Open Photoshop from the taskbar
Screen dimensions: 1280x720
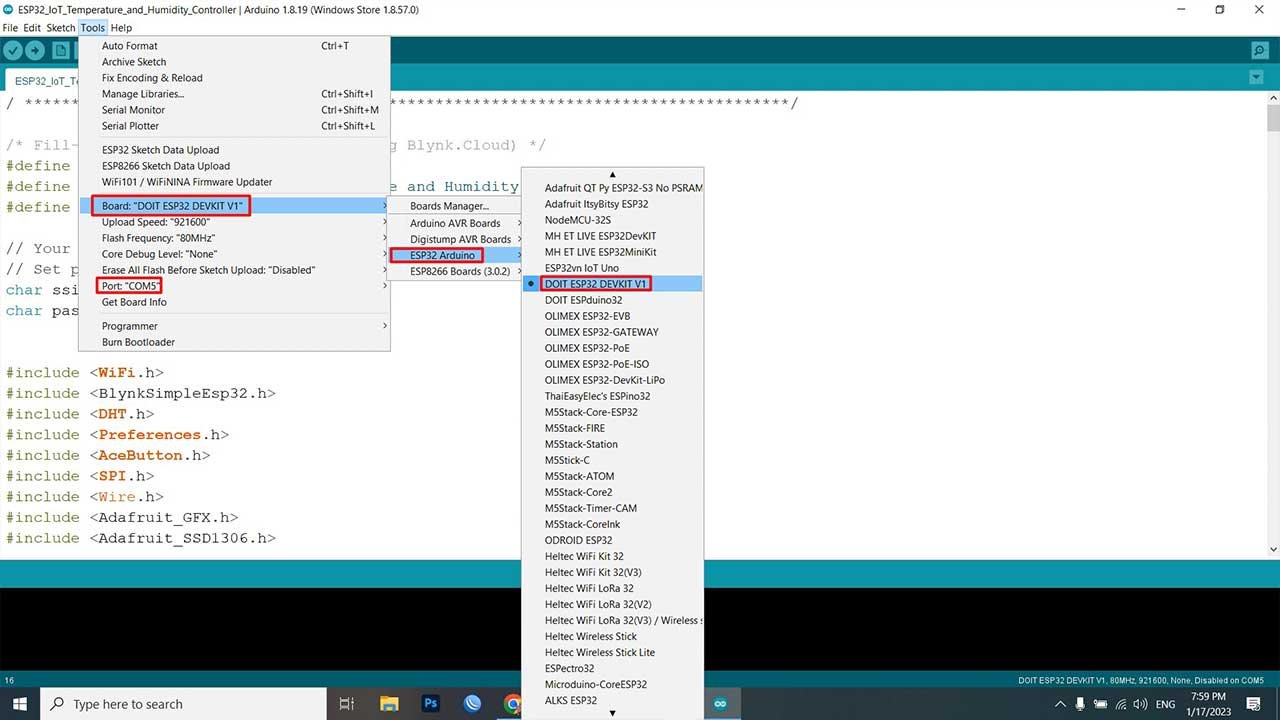pyautogui.click(x=431, y=704)
